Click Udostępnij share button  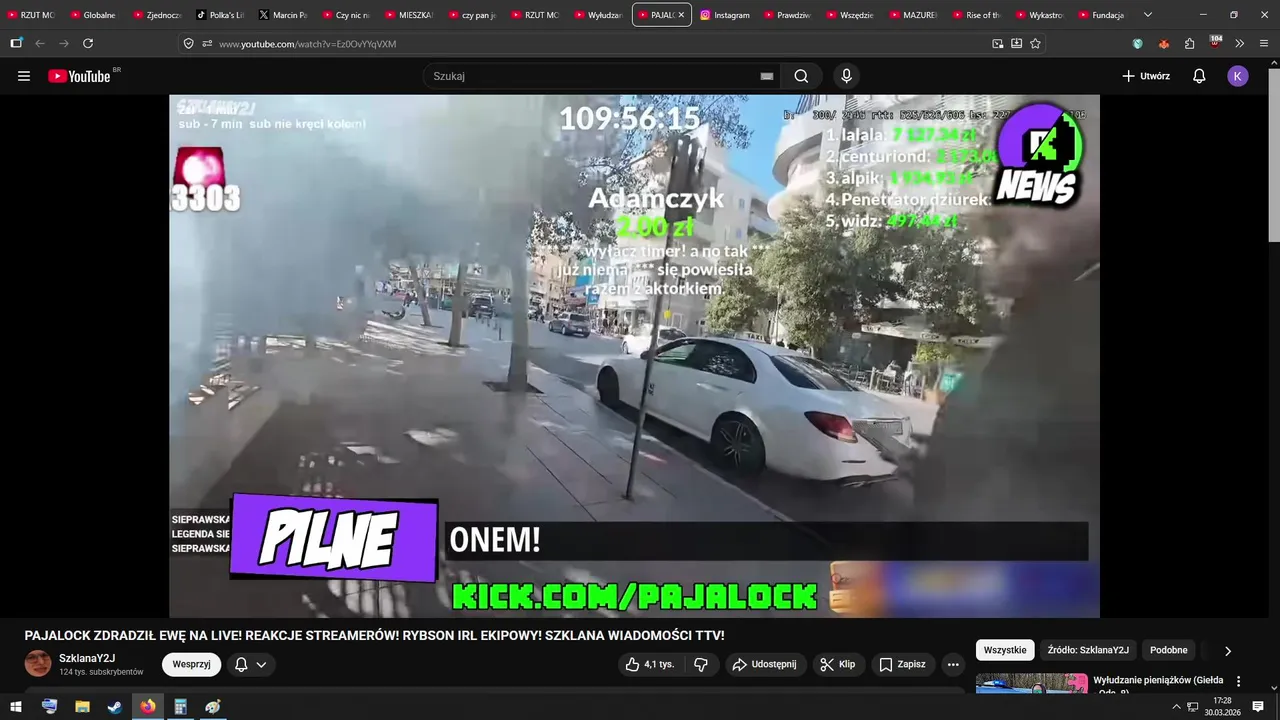pos(764,664)
